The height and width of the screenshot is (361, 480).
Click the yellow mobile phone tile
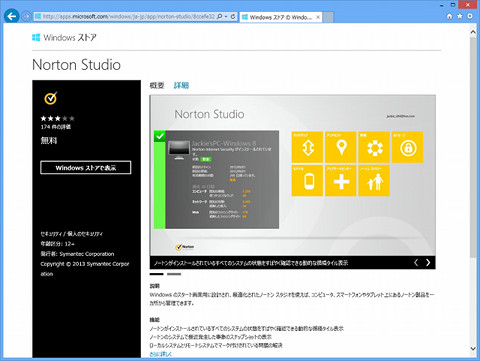pyautogui.click(x=307, y=181)
